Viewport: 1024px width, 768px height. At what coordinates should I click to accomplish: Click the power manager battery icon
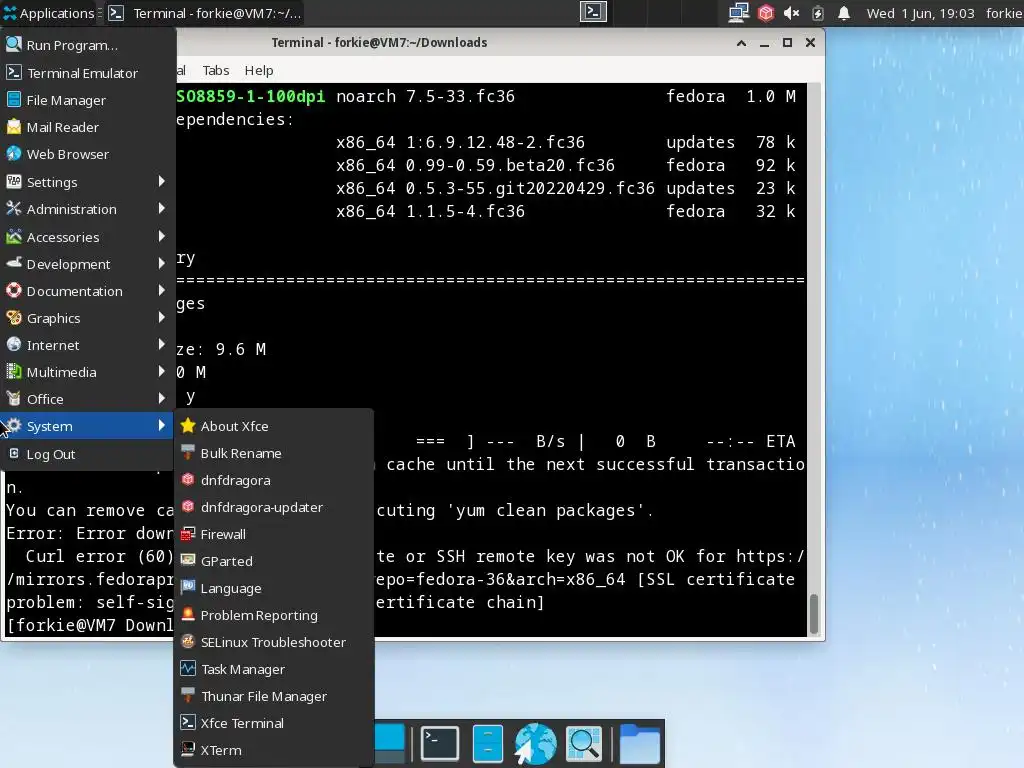(818, 13)
